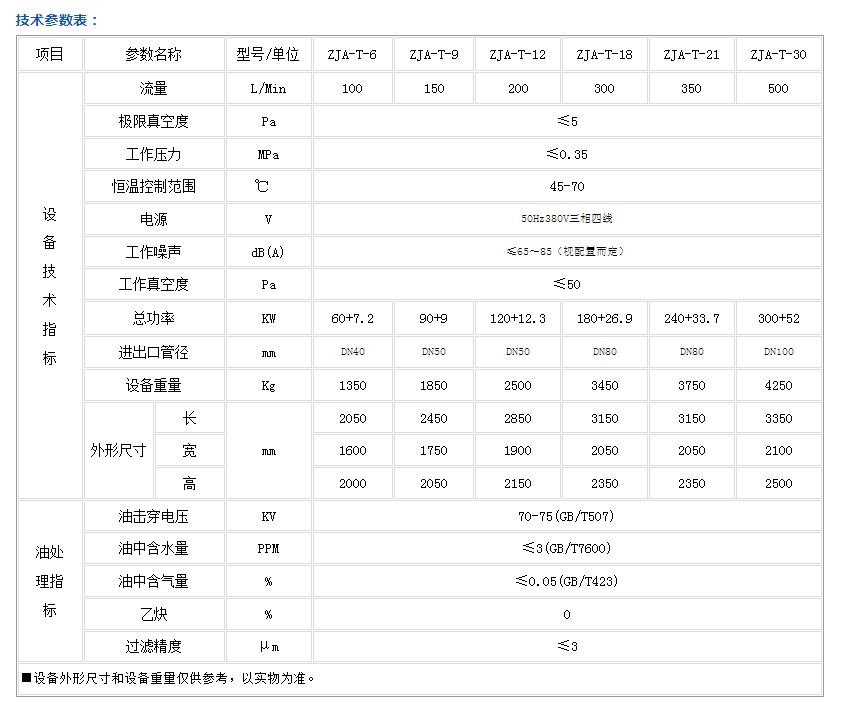Select the 油中含水量 parameter cell
This screenshot has width=842, height=718.
(x=154, y=549)
